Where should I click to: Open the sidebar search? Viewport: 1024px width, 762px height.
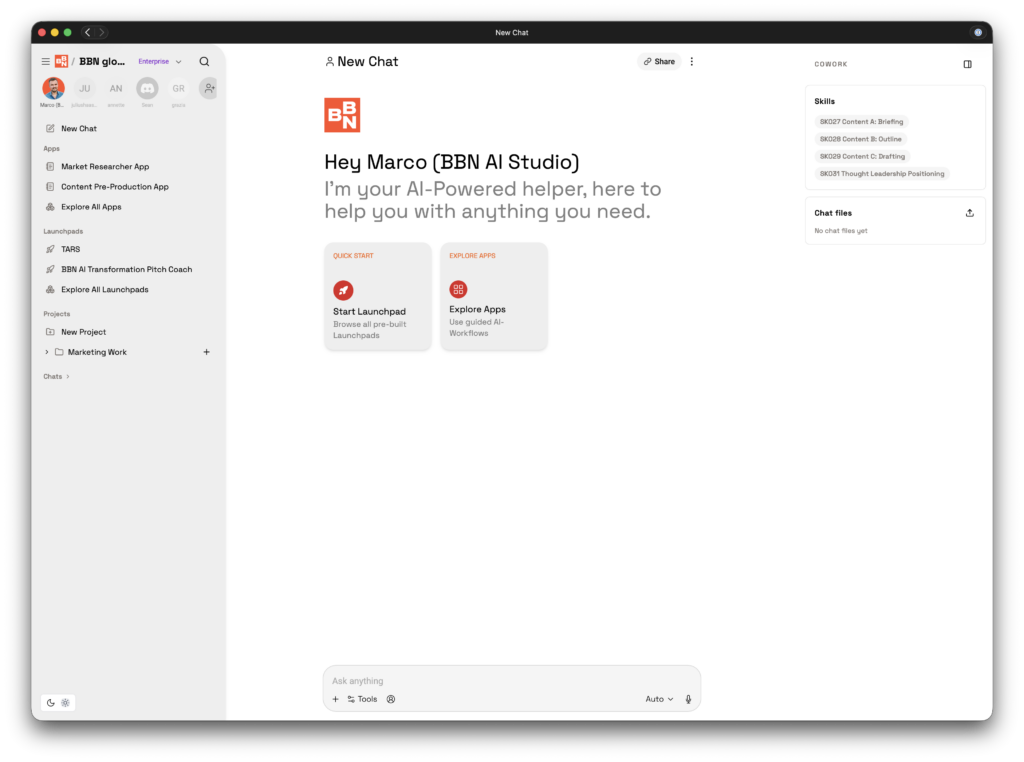(204, 61)
